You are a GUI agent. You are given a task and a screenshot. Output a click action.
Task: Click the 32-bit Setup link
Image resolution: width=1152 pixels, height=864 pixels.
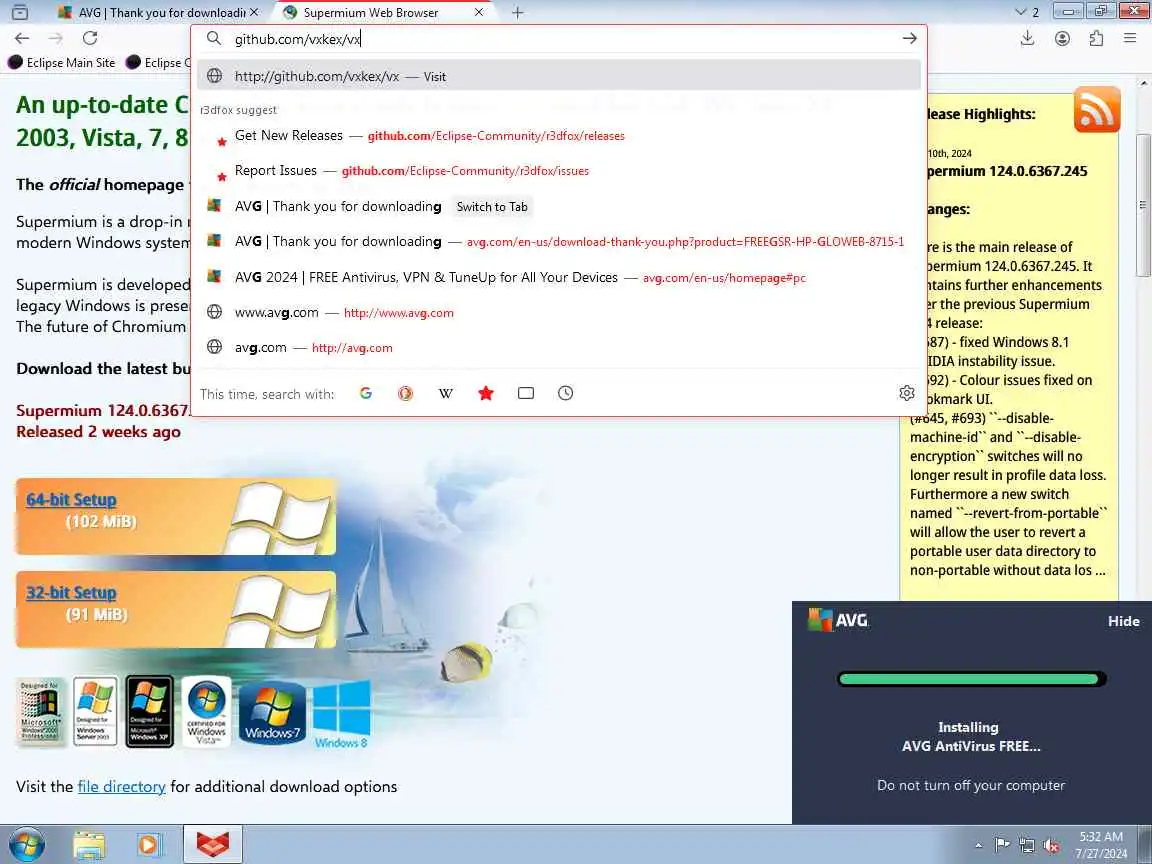(71, 592)
